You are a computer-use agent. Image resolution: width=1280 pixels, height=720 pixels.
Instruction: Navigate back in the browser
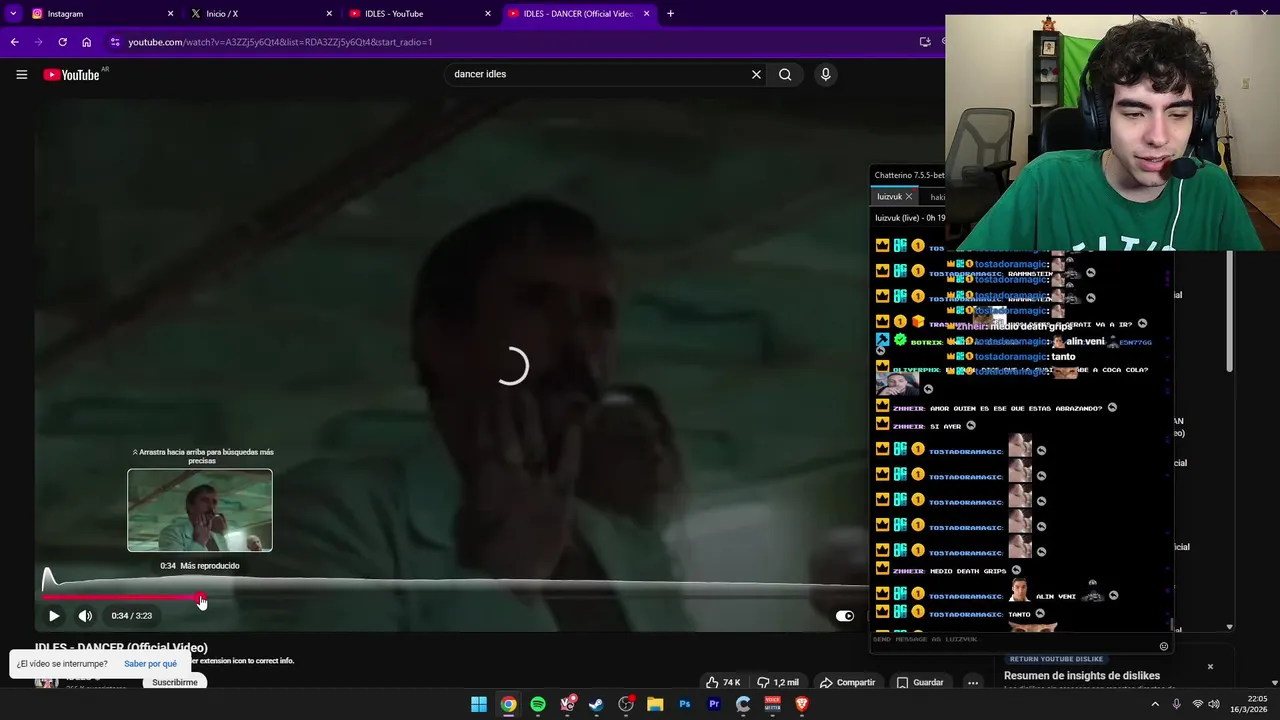point(14,42)
